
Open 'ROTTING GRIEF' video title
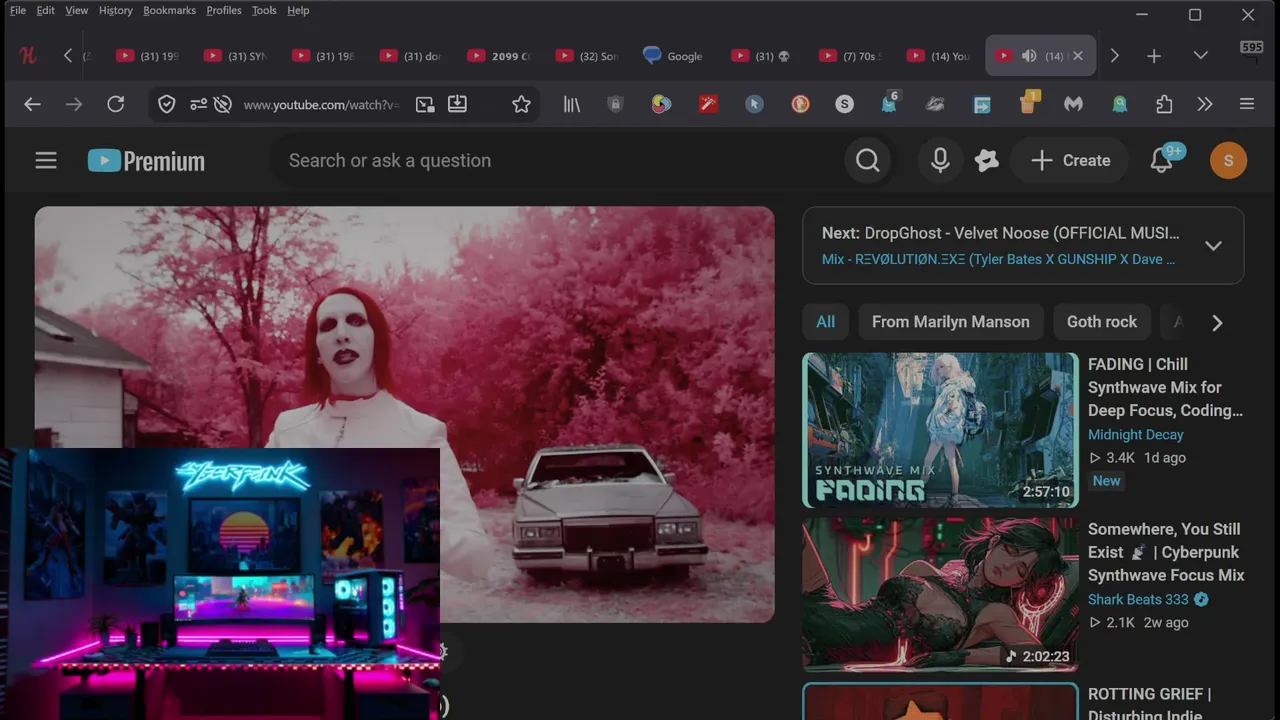point(1150,704)
